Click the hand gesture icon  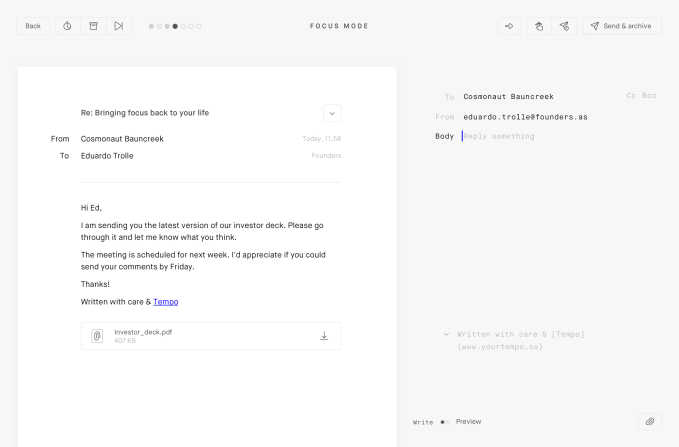538,25
